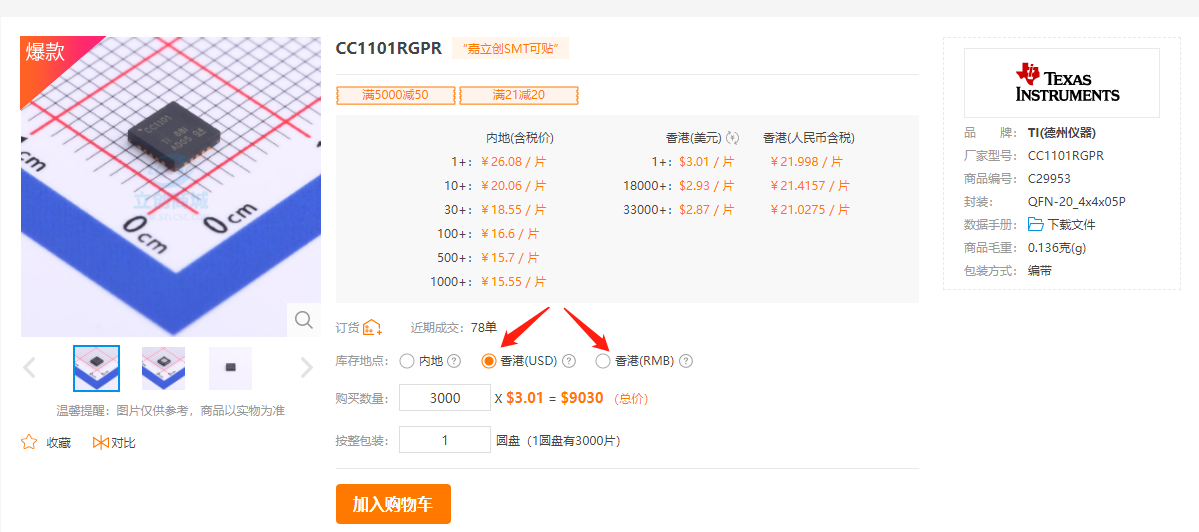Click the main product image

click(x=171, y=187)
